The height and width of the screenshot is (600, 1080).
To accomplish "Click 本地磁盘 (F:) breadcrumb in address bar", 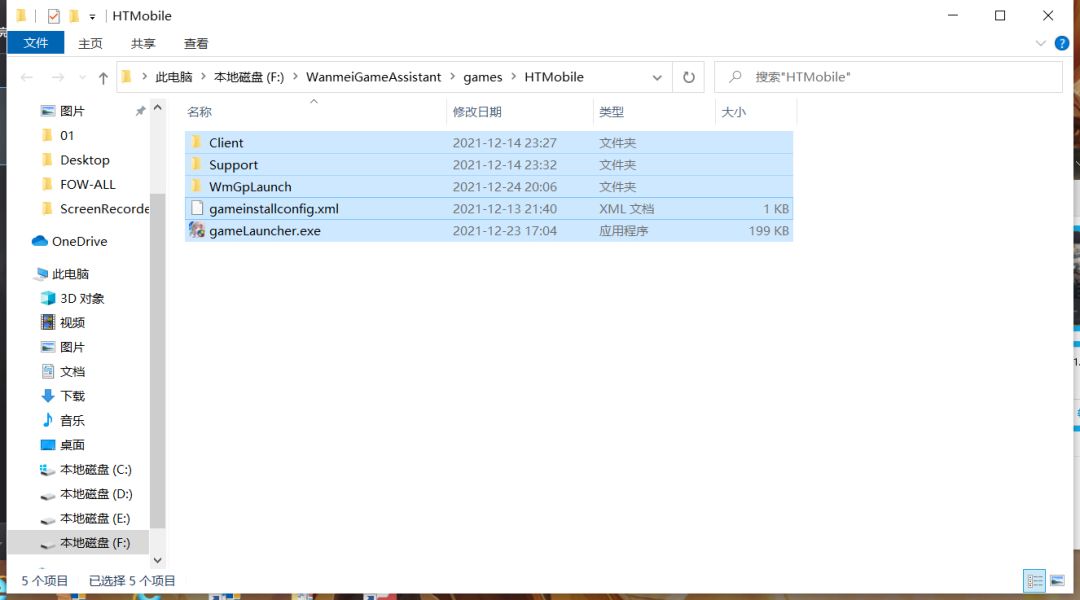I will click(249, 77).
